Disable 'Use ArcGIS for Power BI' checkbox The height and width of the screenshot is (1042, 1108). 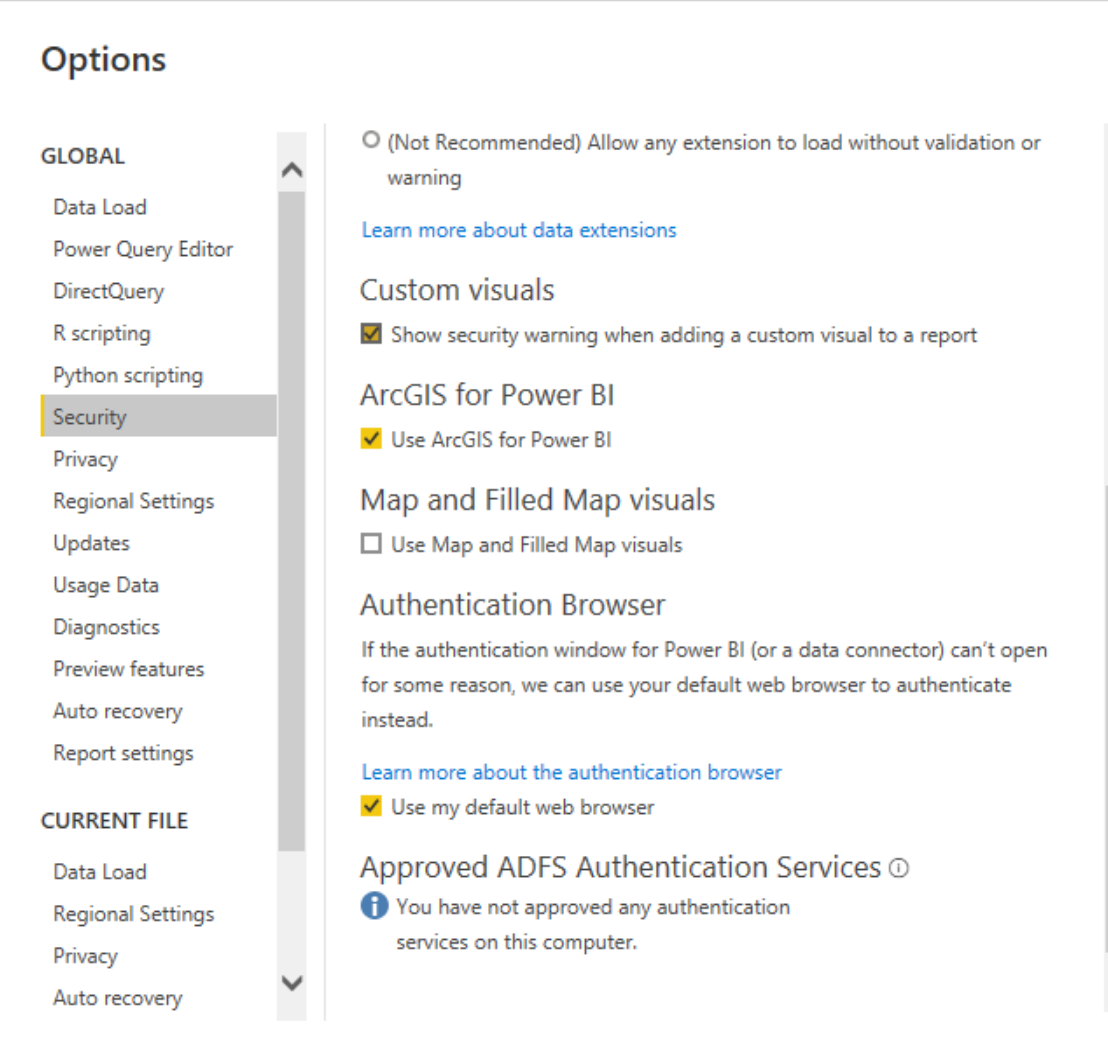[371, 439]
